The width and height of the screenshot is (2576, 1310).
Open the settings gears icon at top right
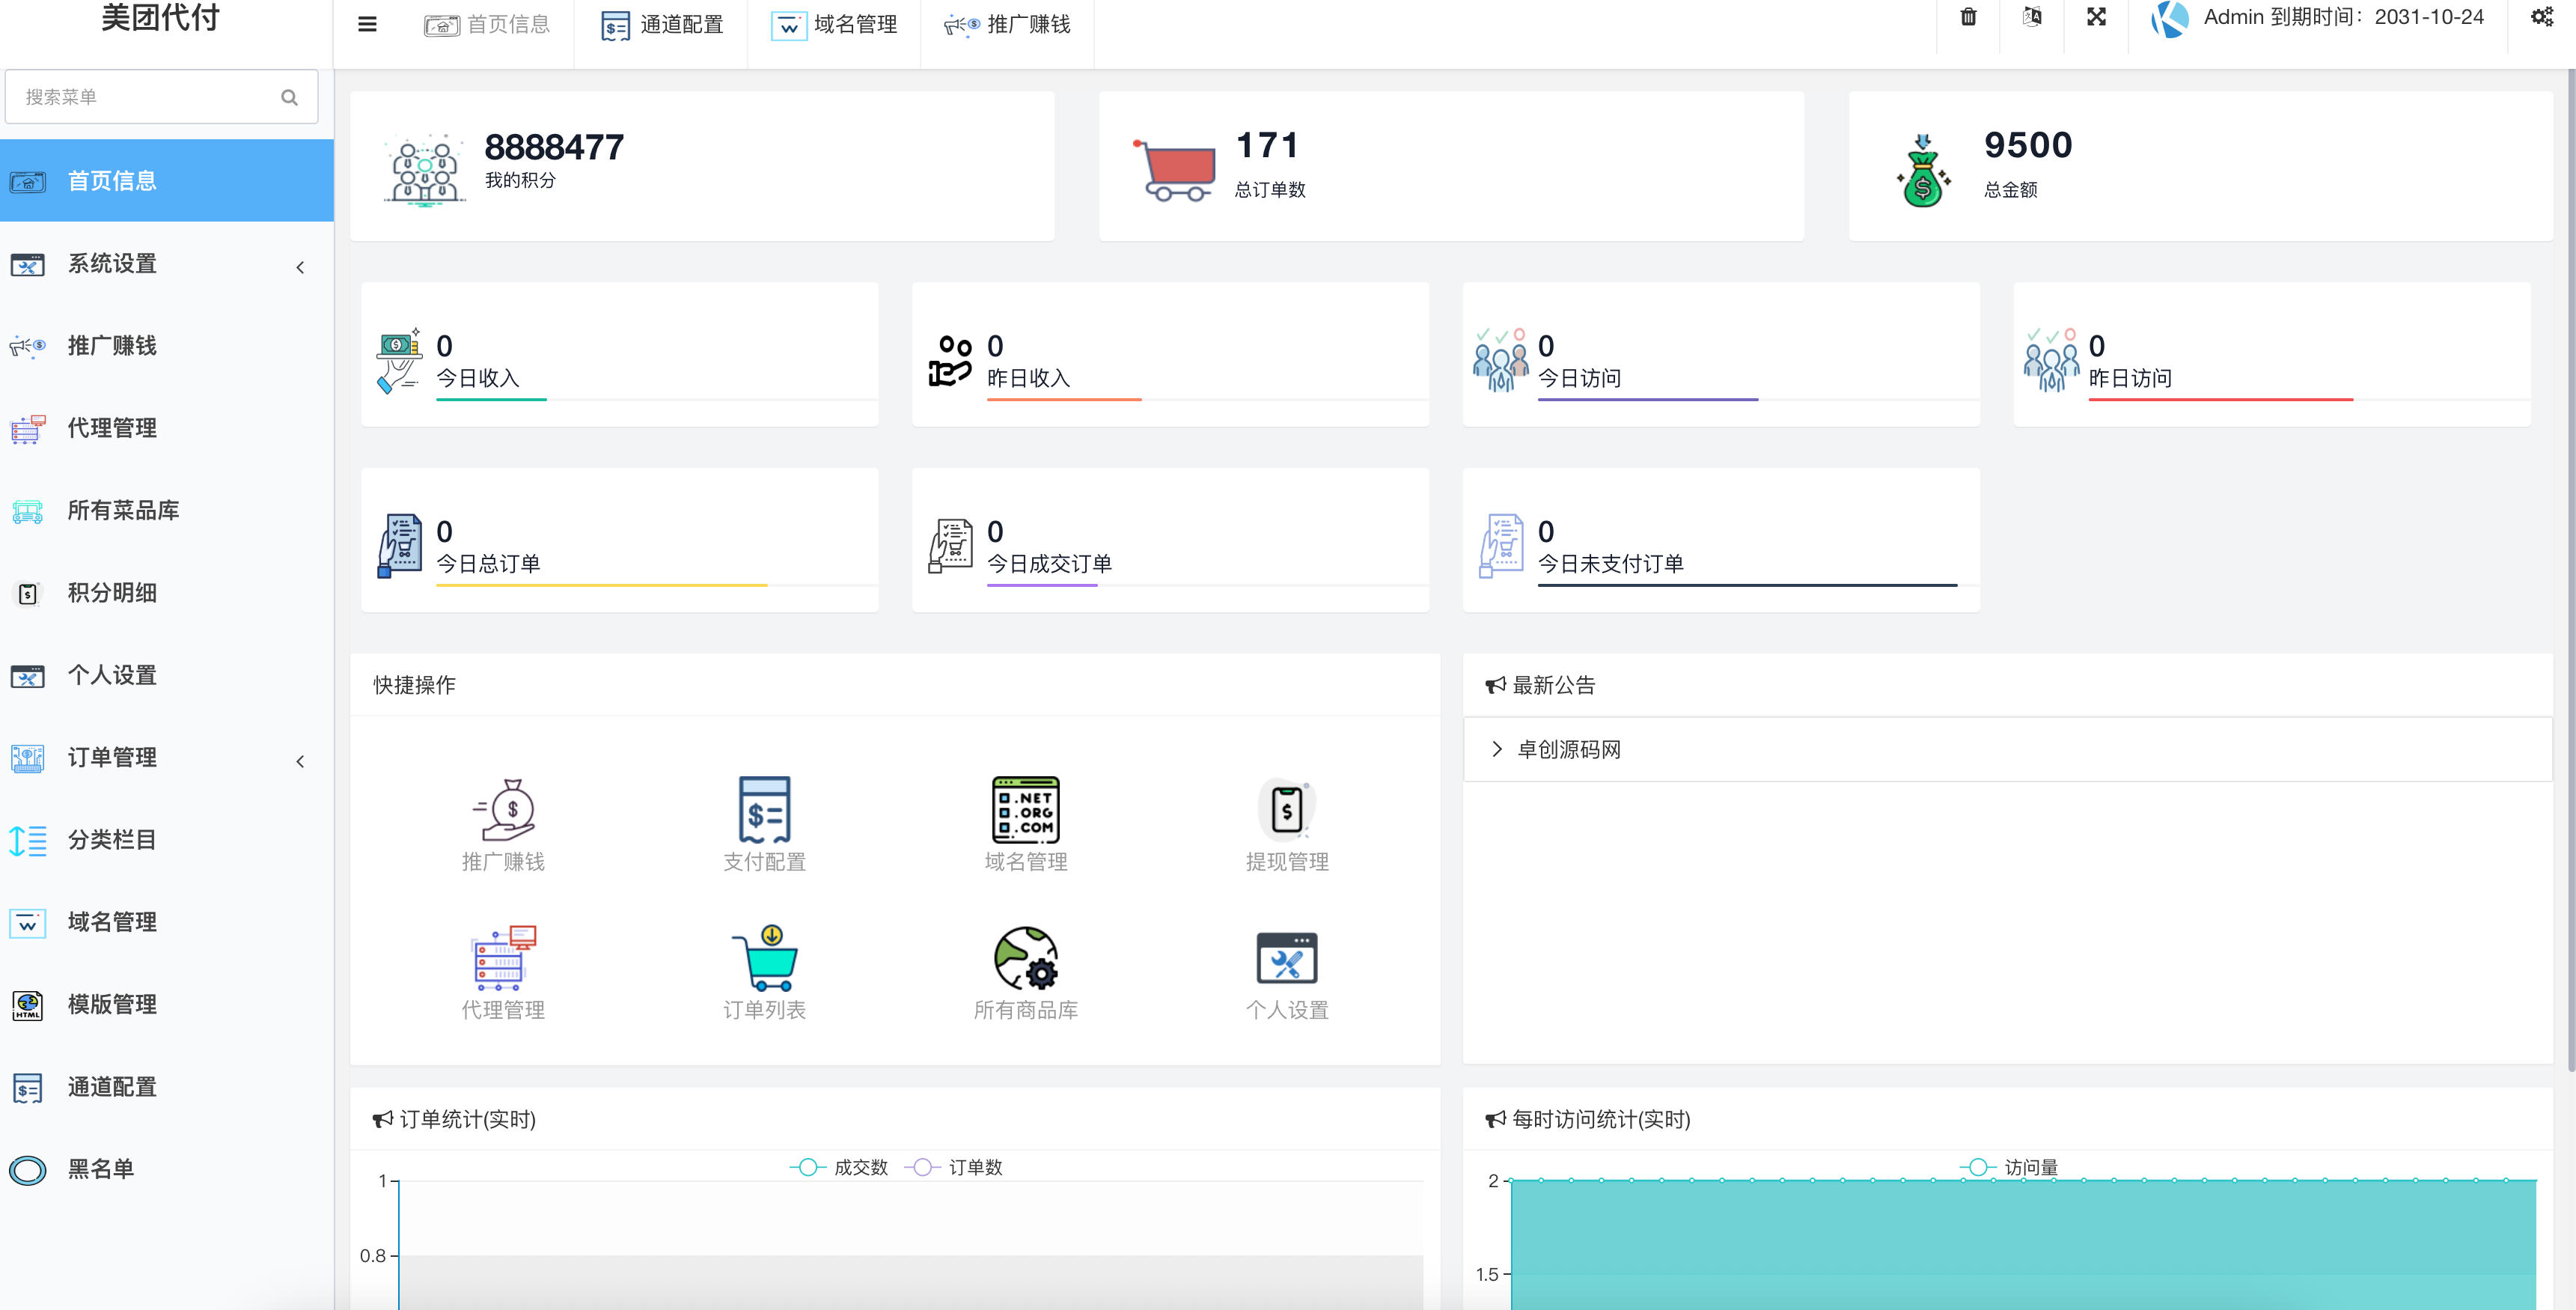tap(2542, 17)
